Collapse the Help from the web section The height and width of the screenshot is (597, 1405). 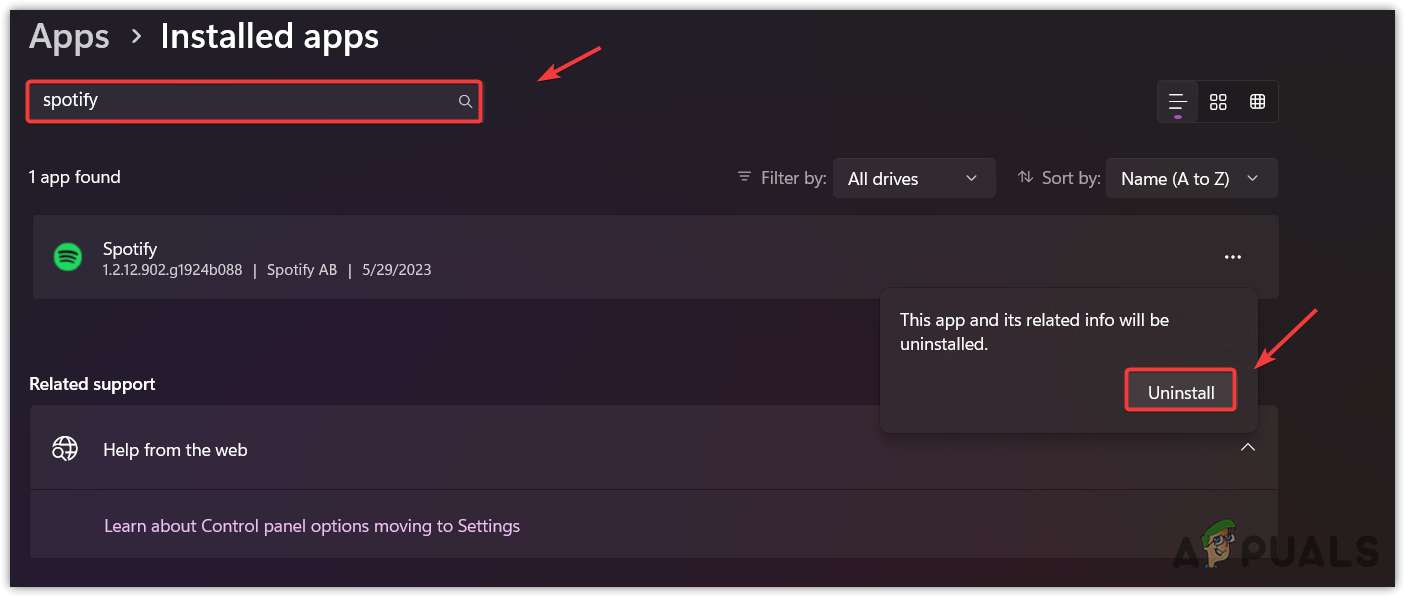(x=1248, y=448)
